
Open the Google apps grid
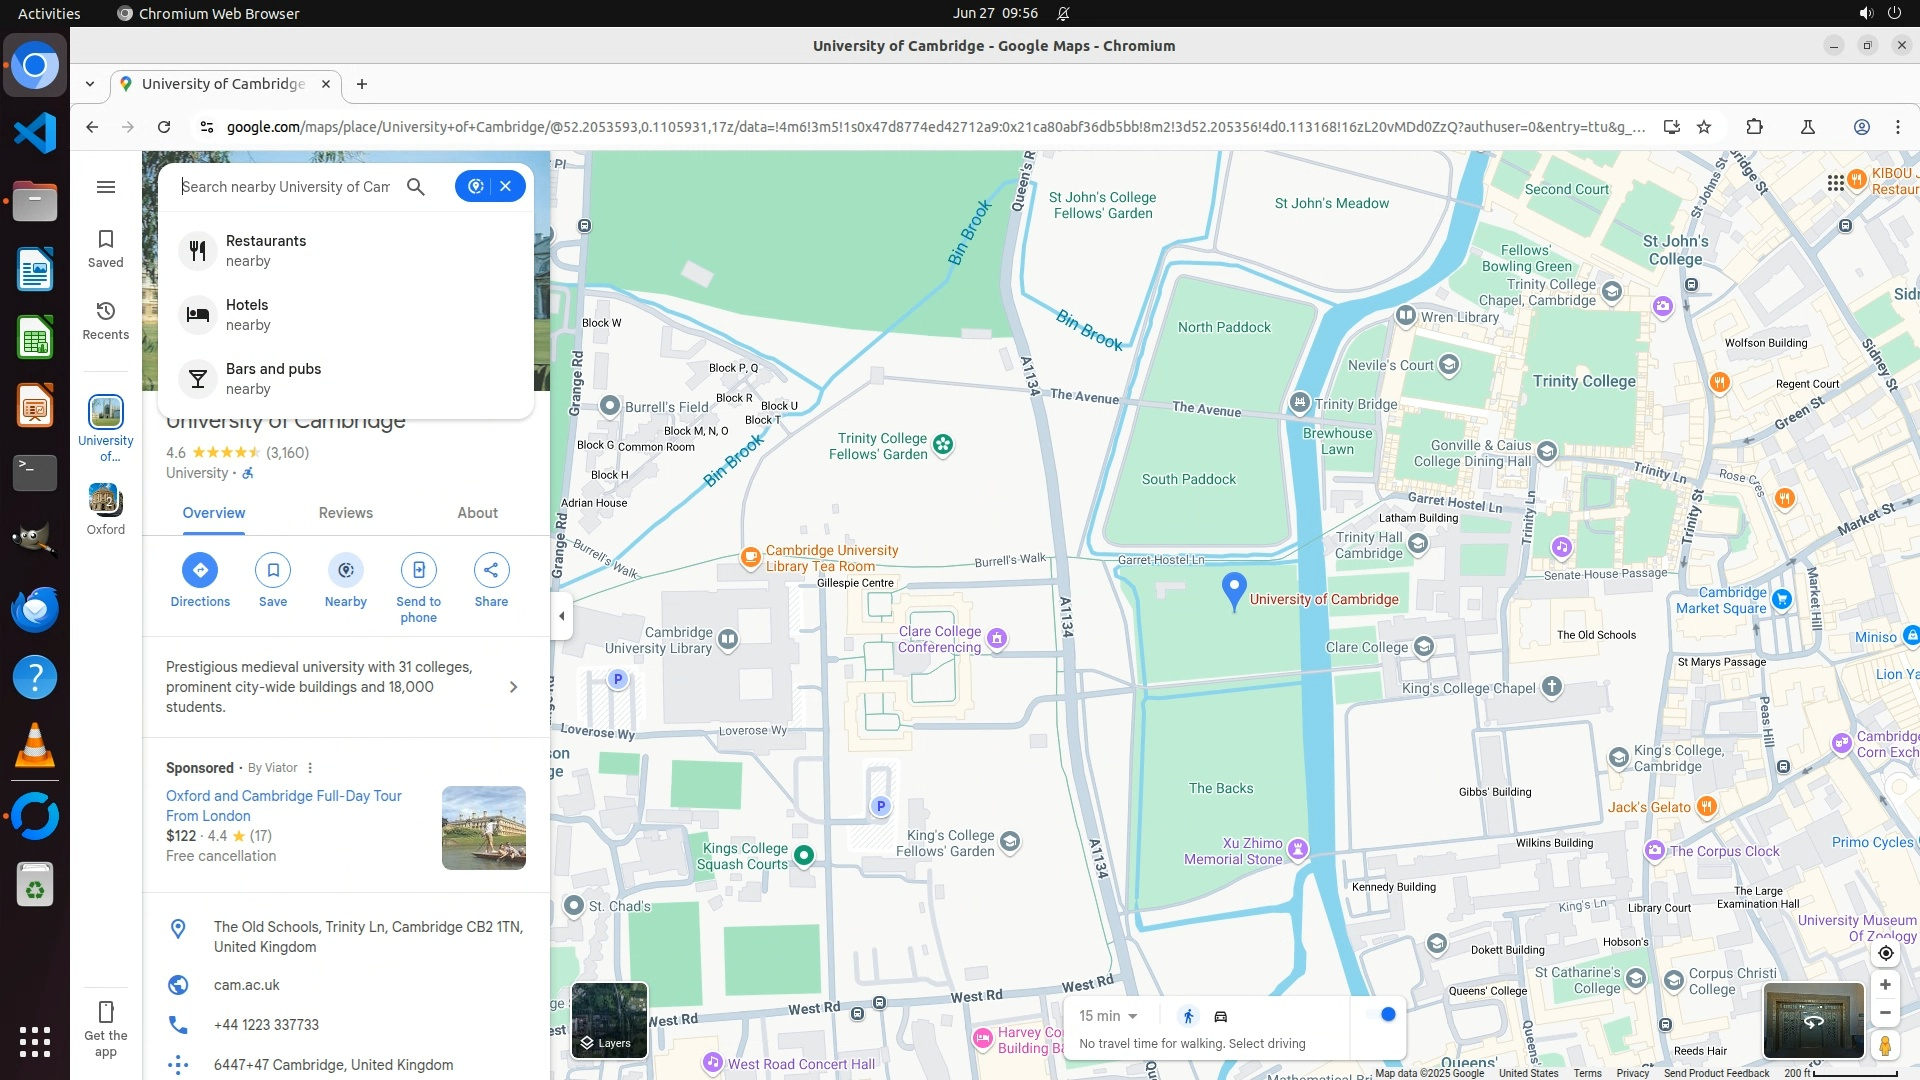1835,183
